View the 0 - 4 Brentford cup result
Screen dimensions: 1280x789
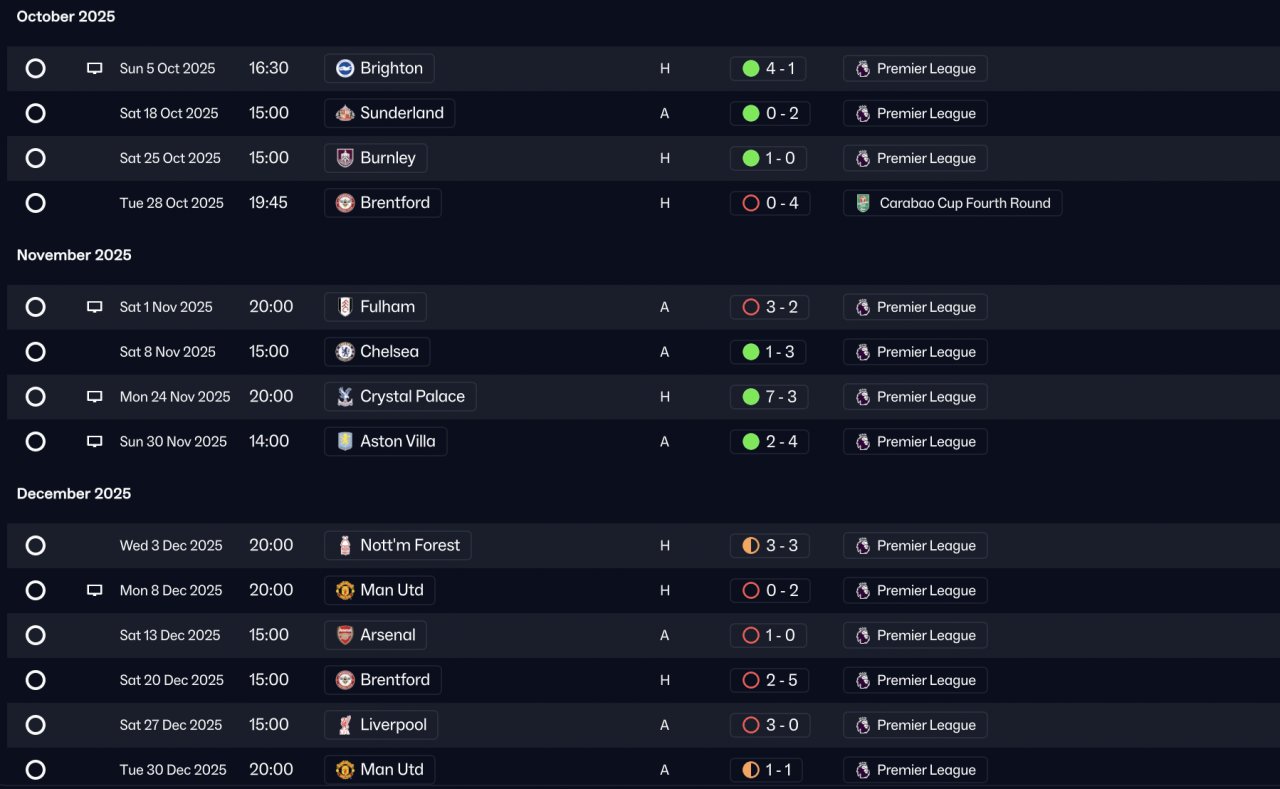769,203
